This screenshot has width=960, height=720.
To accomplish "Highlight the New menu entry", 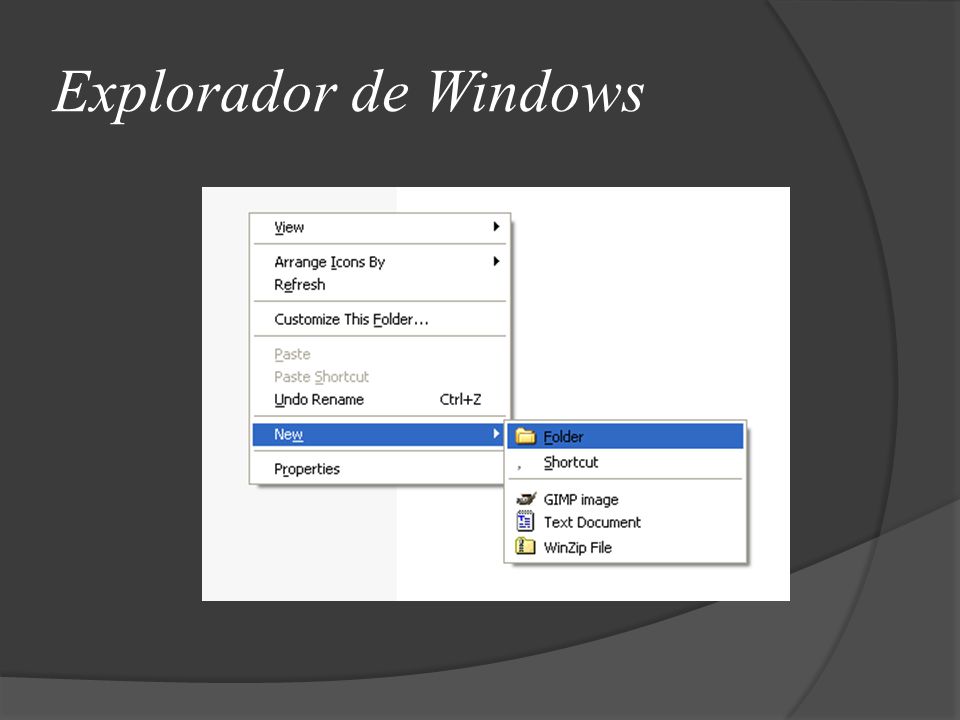I will click(378, 434).
